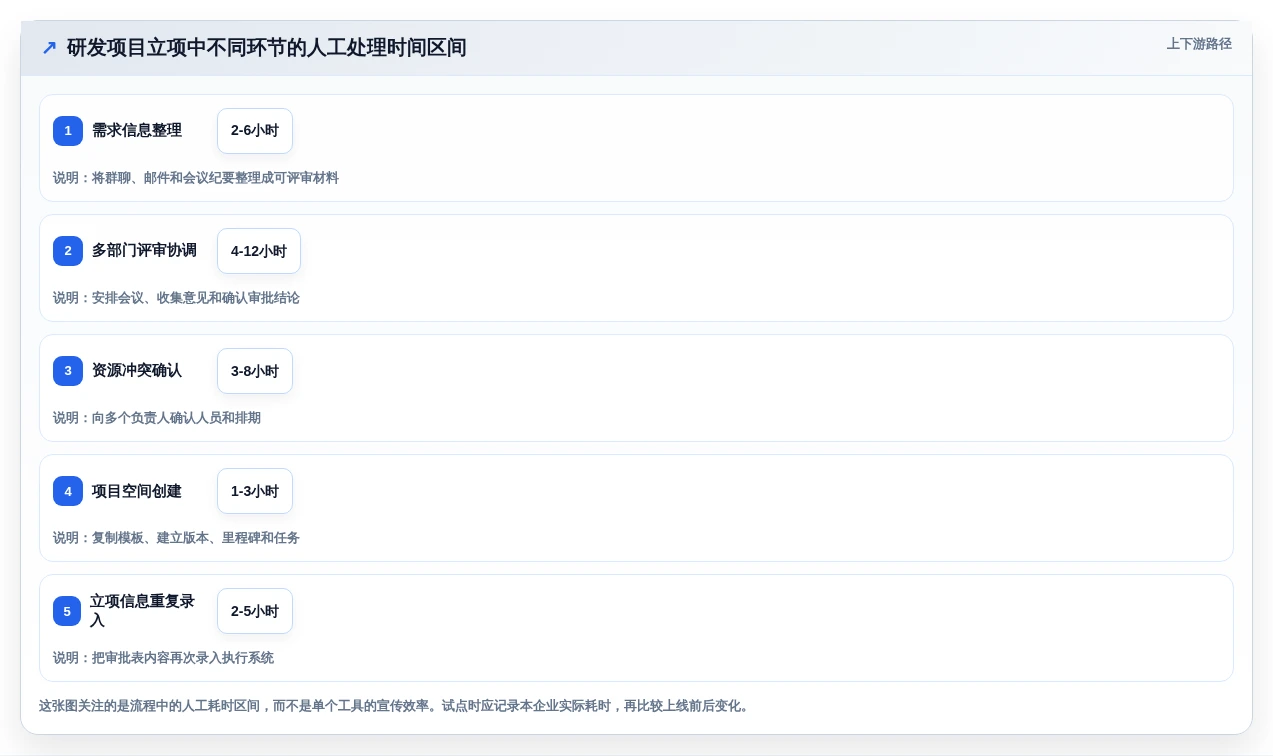Click the step 4 number badge
1273x756 pixels.
pyautogui.click(x=68, y=491)
